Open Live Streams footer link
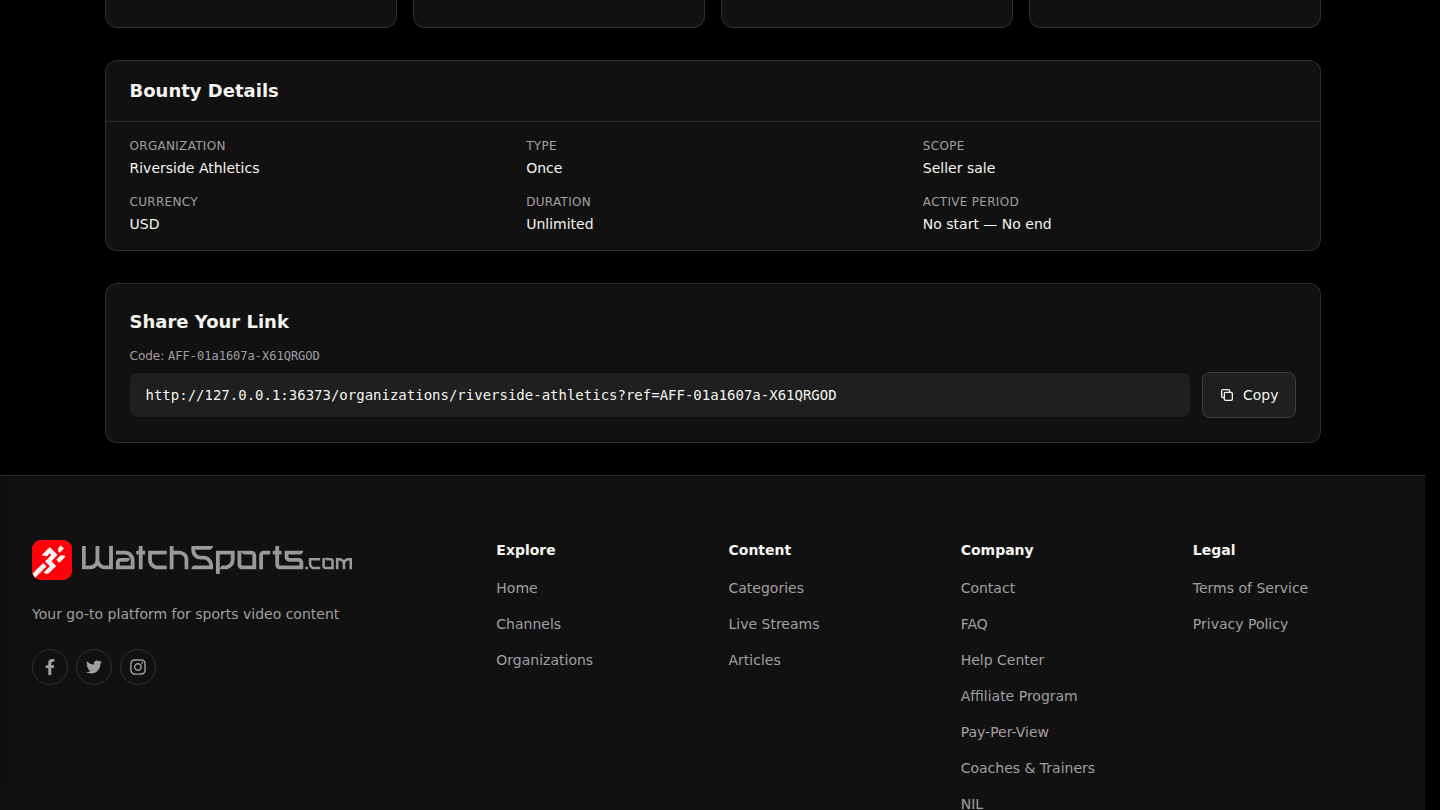1440x810 pixels. point(774,624)
